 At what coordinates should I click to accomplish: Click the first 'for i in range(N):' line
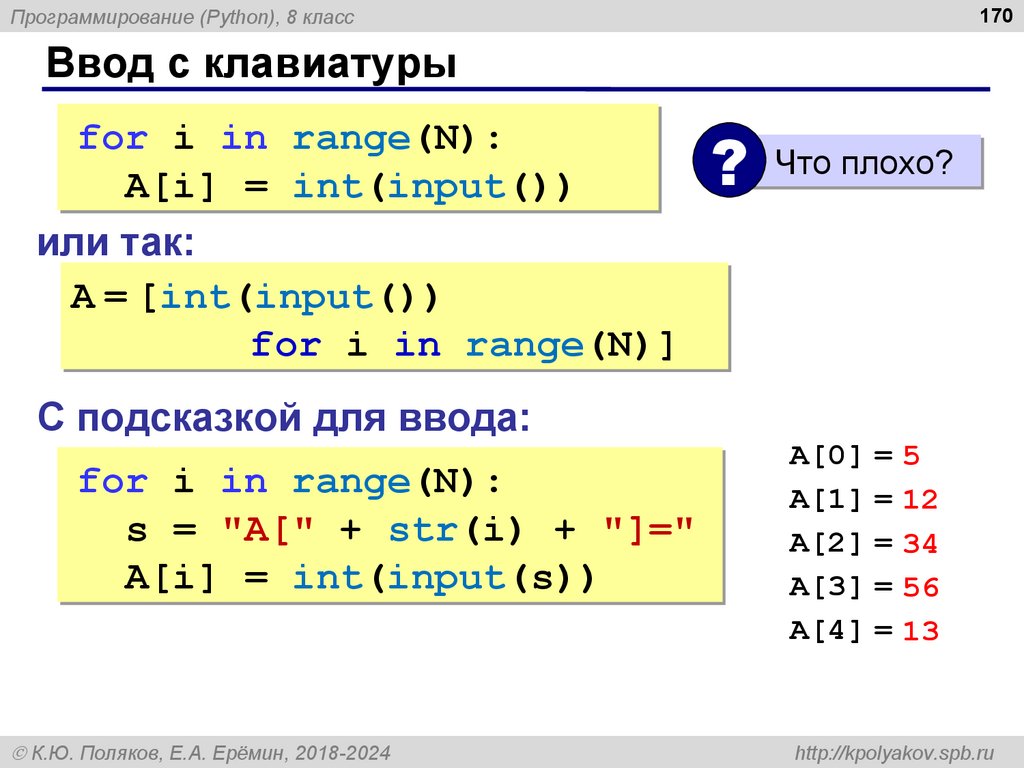click(x=289, y=138)
